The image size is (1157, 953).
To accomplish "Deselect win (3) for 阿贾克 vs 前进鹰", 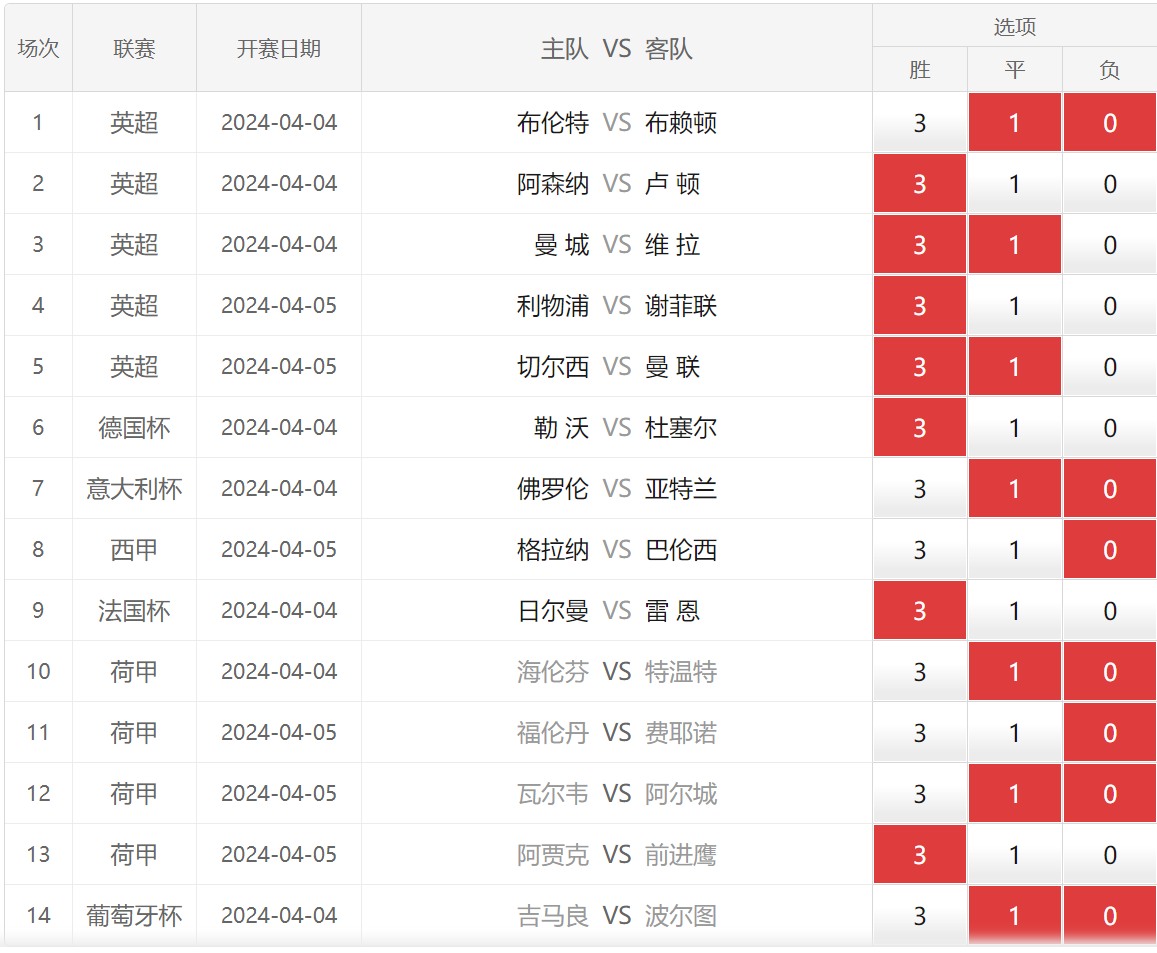I will coord(919,854).
